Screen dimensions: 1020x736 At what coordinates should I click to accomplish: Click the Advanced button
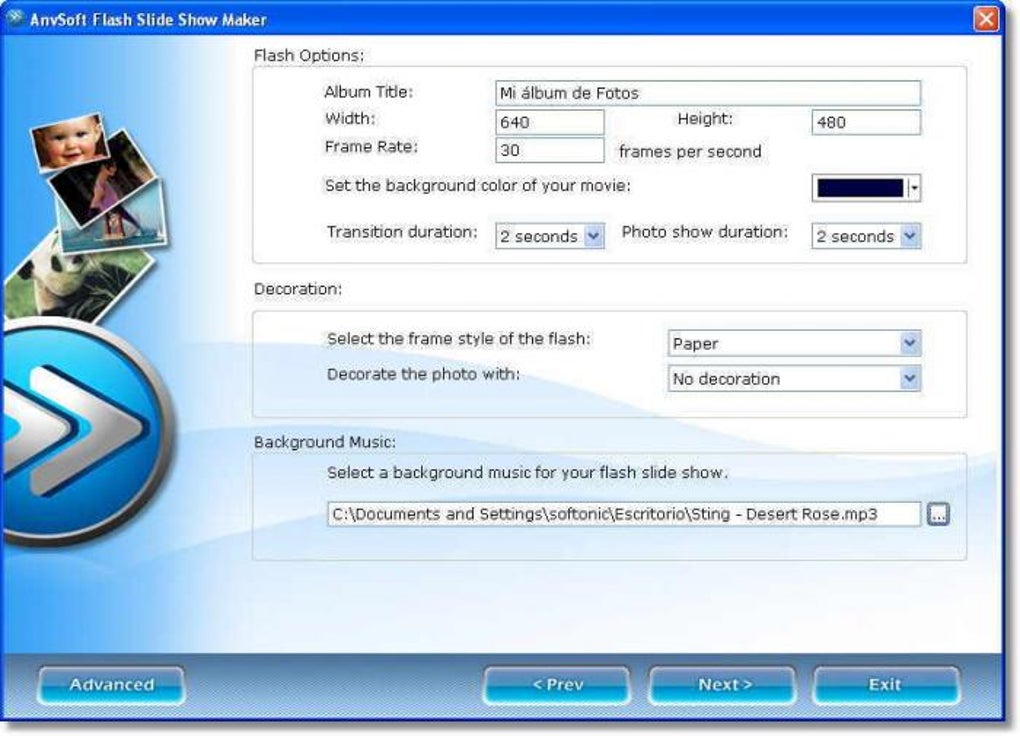[x=110, y=685]
